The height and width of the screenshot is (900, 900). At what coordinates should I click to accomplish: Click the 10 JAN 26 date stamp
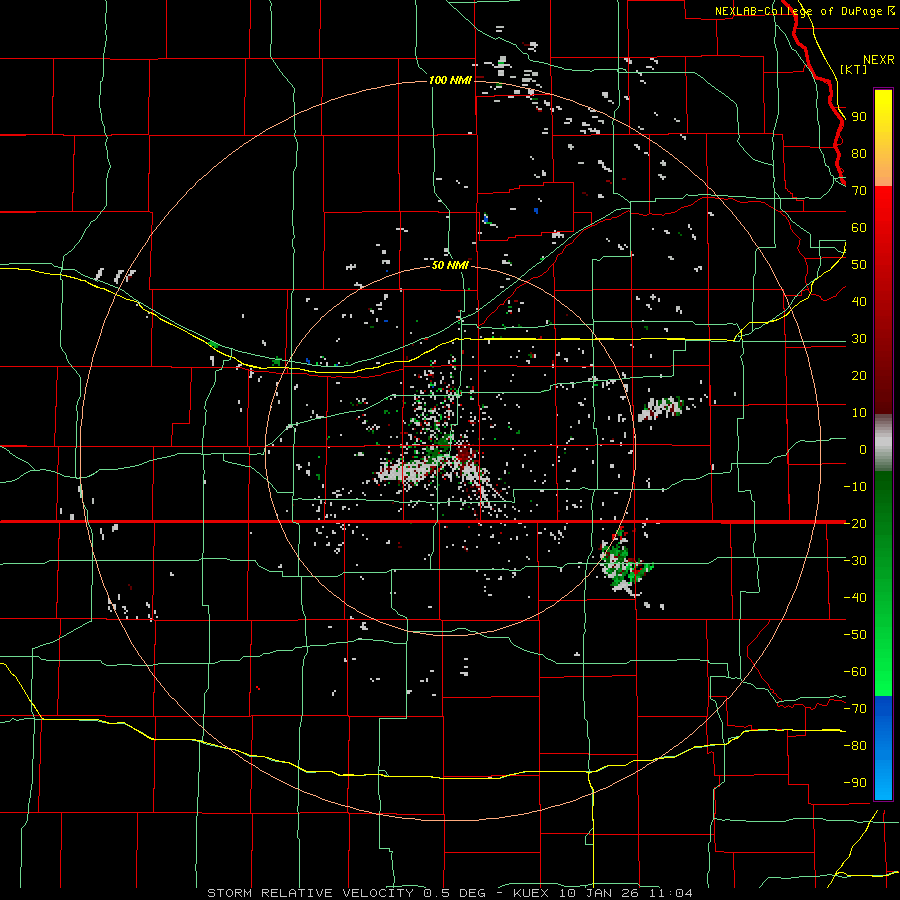tap(600, 893)
